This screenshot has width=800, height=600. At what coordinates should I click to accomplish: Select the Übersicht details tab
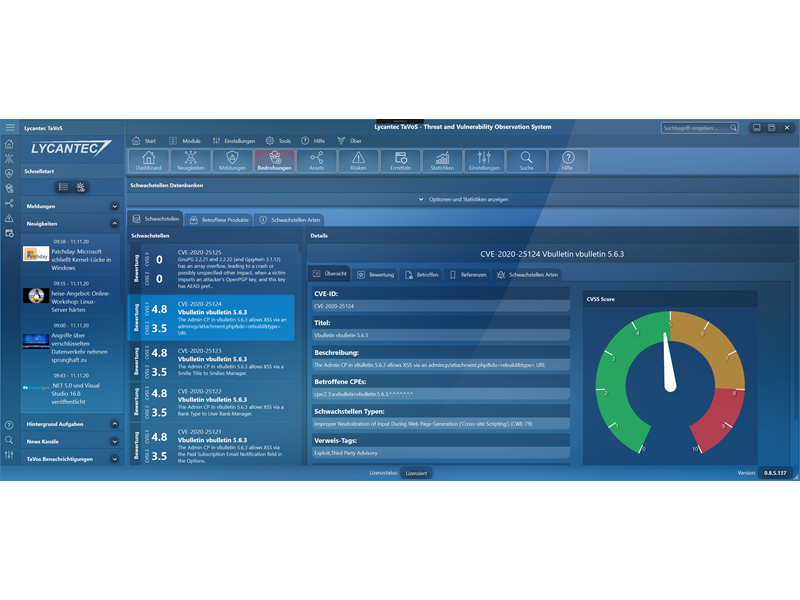click(329, 273)
